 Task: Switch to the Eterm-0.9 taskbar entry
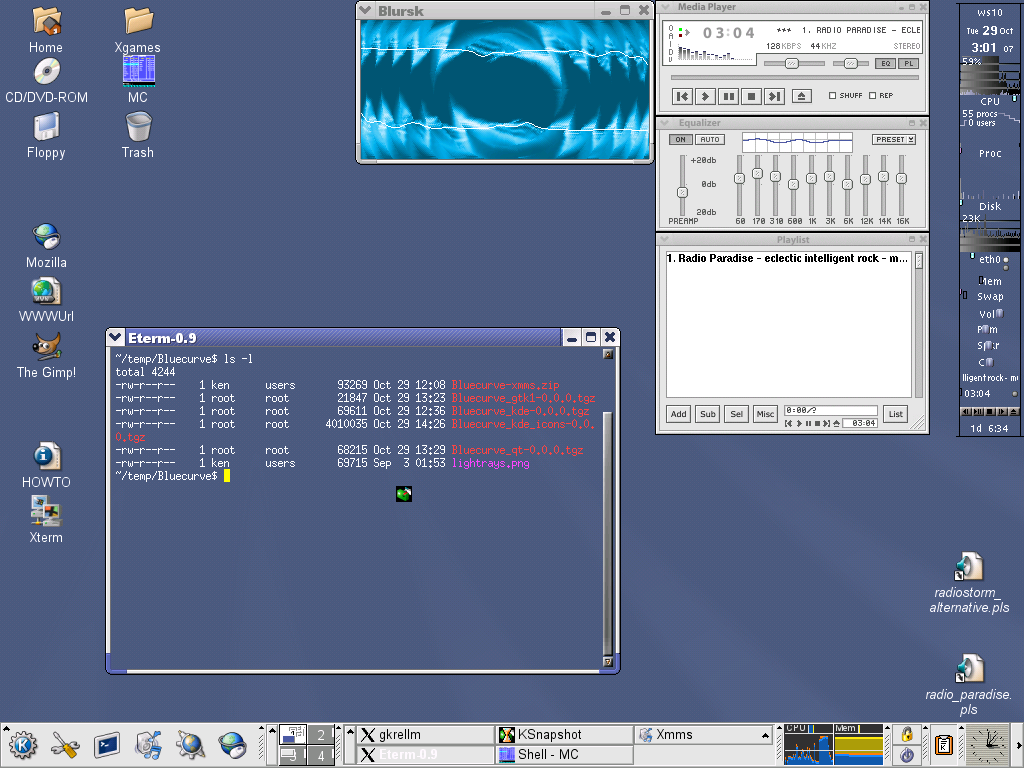pyautogui.click(x=426, y=755)
